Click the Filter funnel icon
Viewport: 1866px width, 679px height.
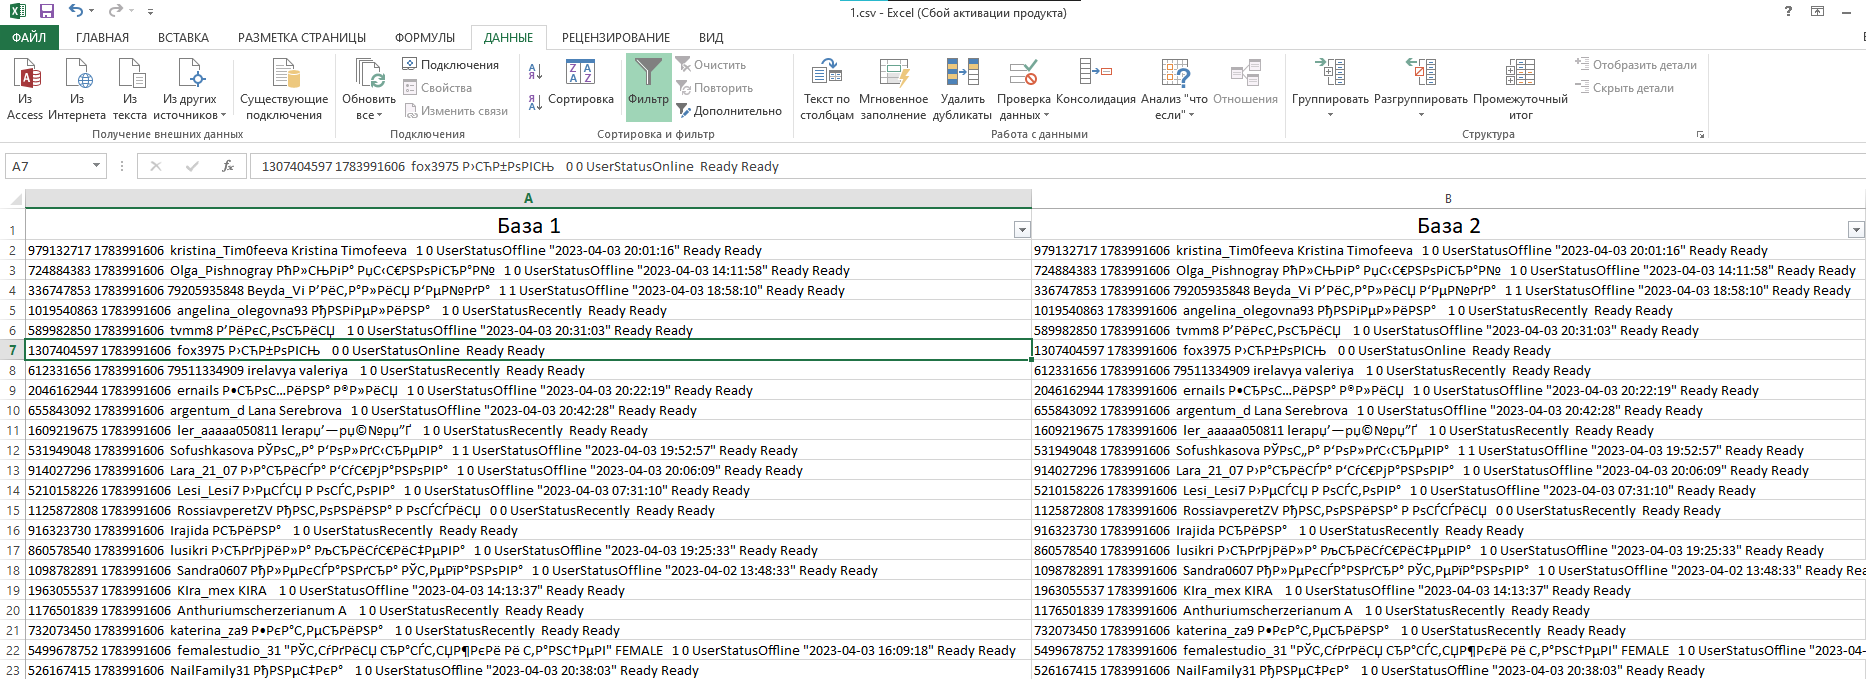[648, 75]
